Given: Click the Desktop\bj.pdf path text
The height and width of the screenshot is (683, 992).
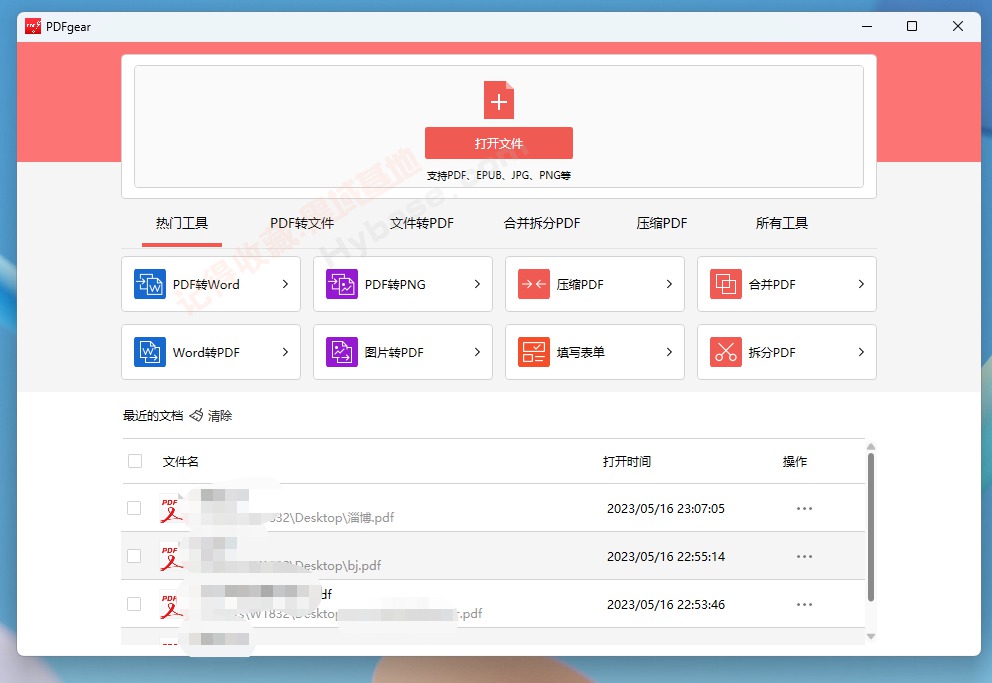Looking at the screenshot, I should click(x=338, y=565).
